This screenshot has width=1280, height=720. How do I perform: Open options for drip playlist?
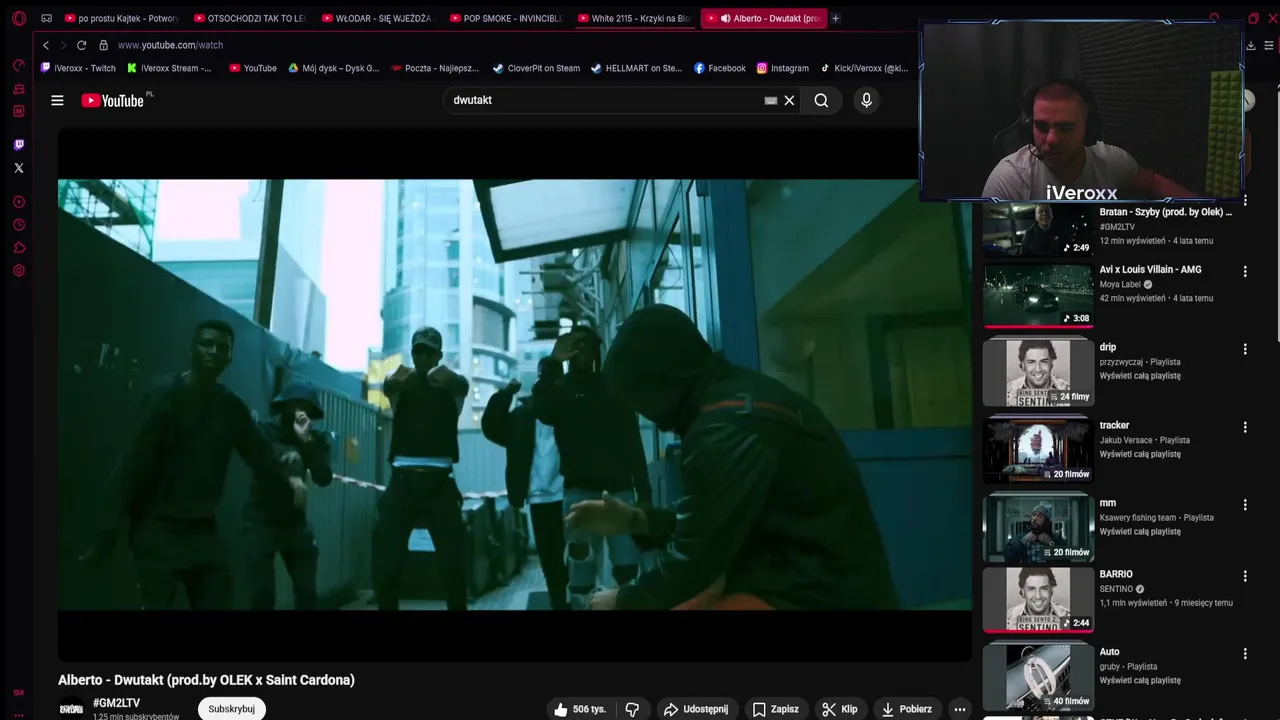pyautogui.click(x=1245, y=349)
